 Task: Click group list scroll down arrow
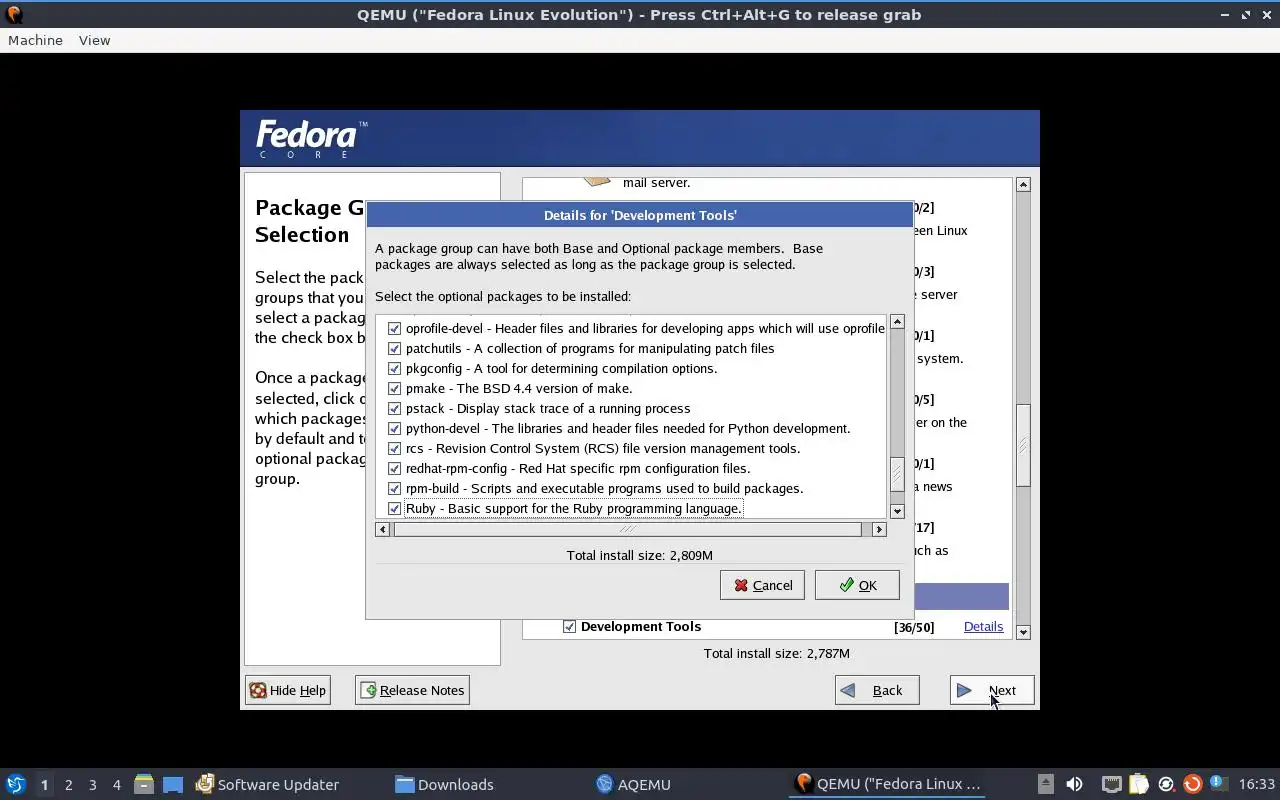(1023, 632)
